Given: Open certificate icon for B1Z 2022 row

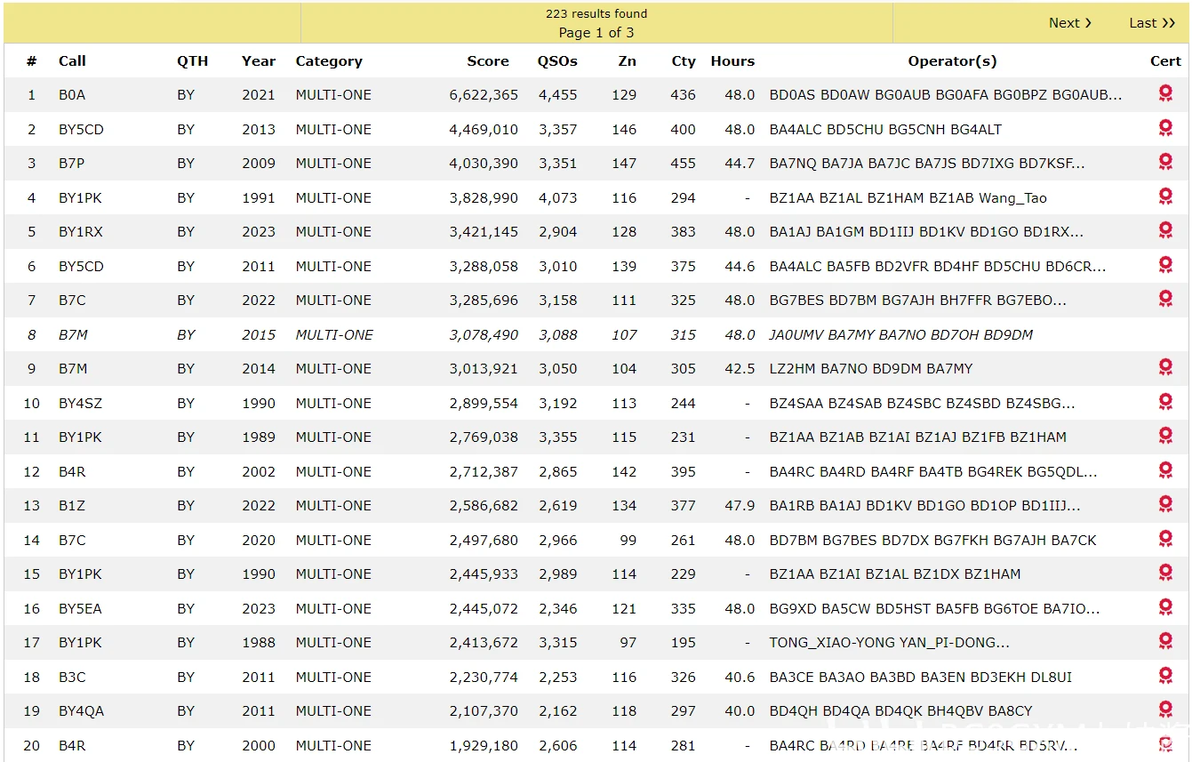Looking at the screenshot, I should 1165,504.
